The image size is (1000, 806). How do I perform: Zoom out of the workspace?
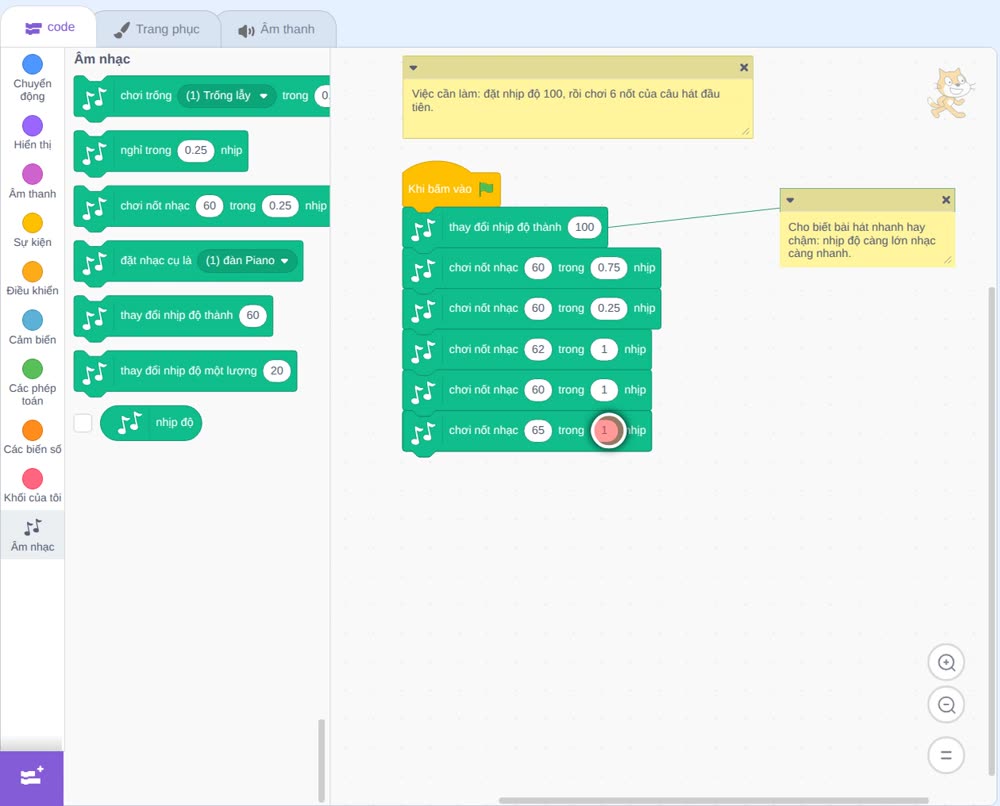click(946, 705)
